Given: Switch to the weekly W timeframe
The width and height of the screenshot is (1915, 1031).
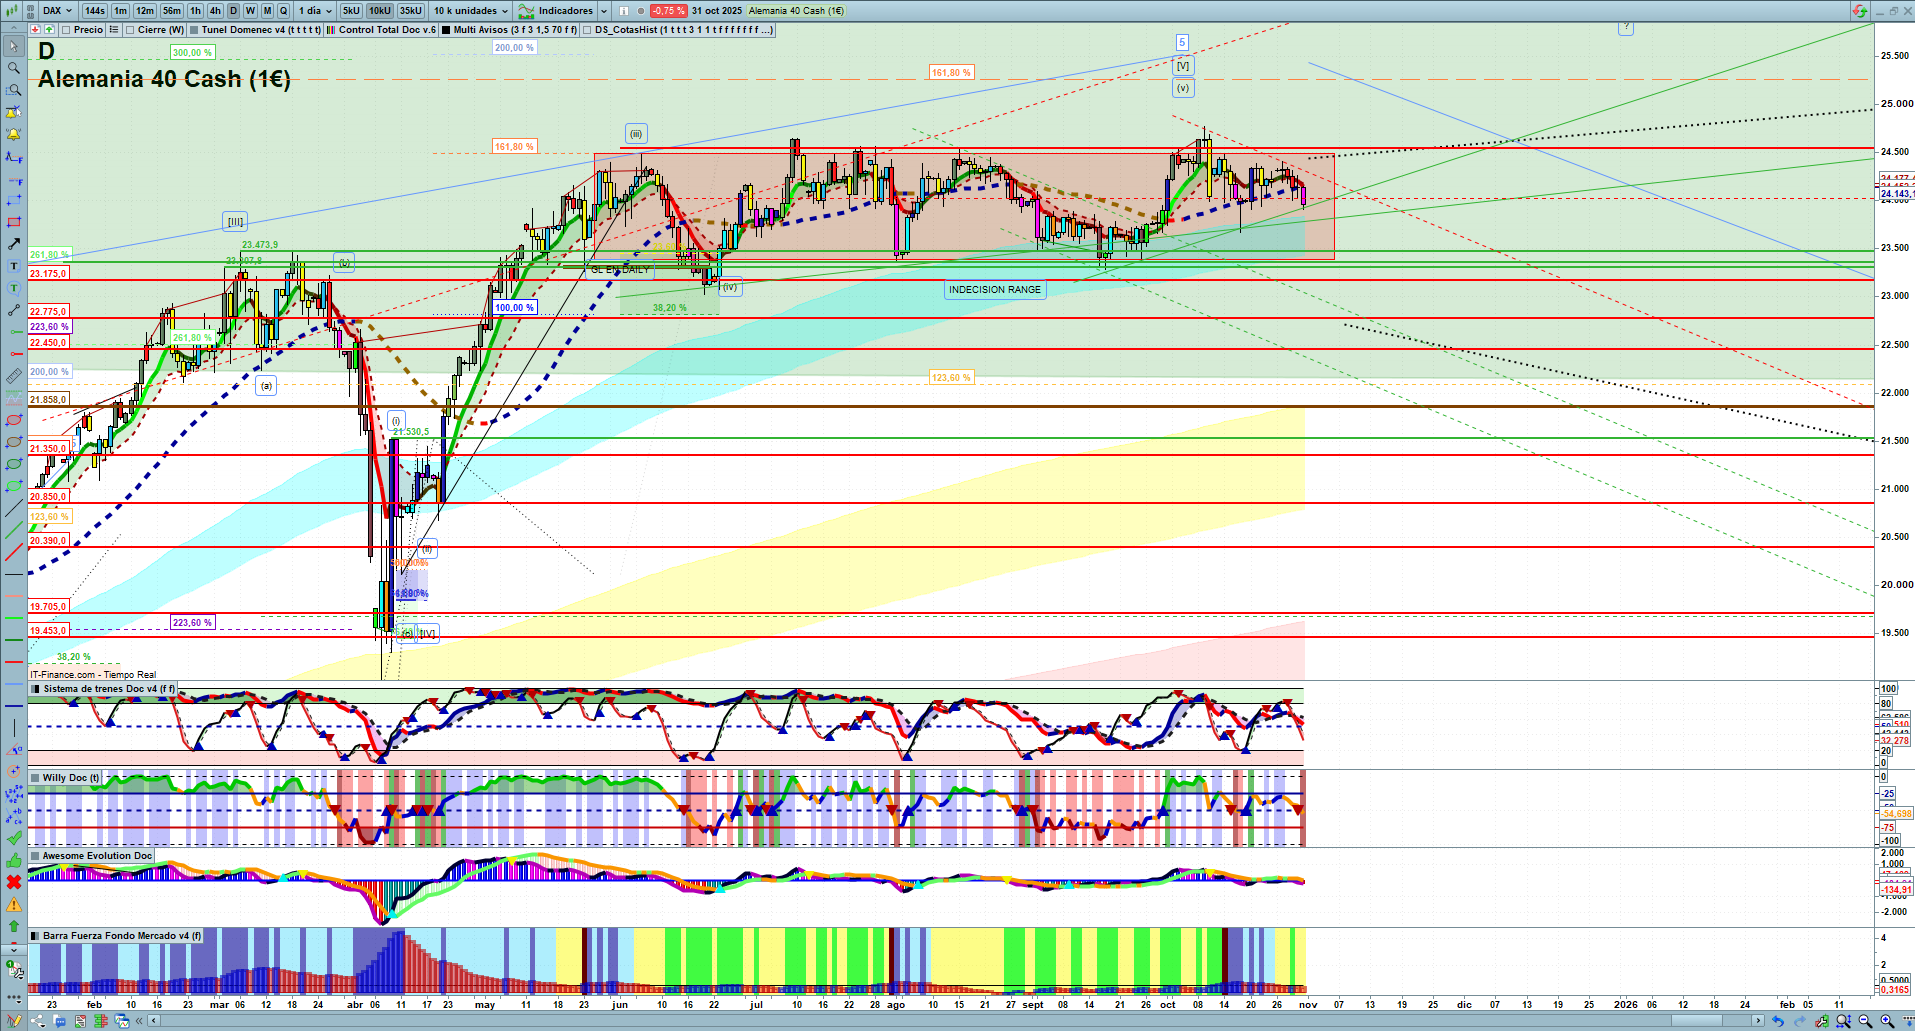Looking at the screenshot, I should [x=250, y=11].
